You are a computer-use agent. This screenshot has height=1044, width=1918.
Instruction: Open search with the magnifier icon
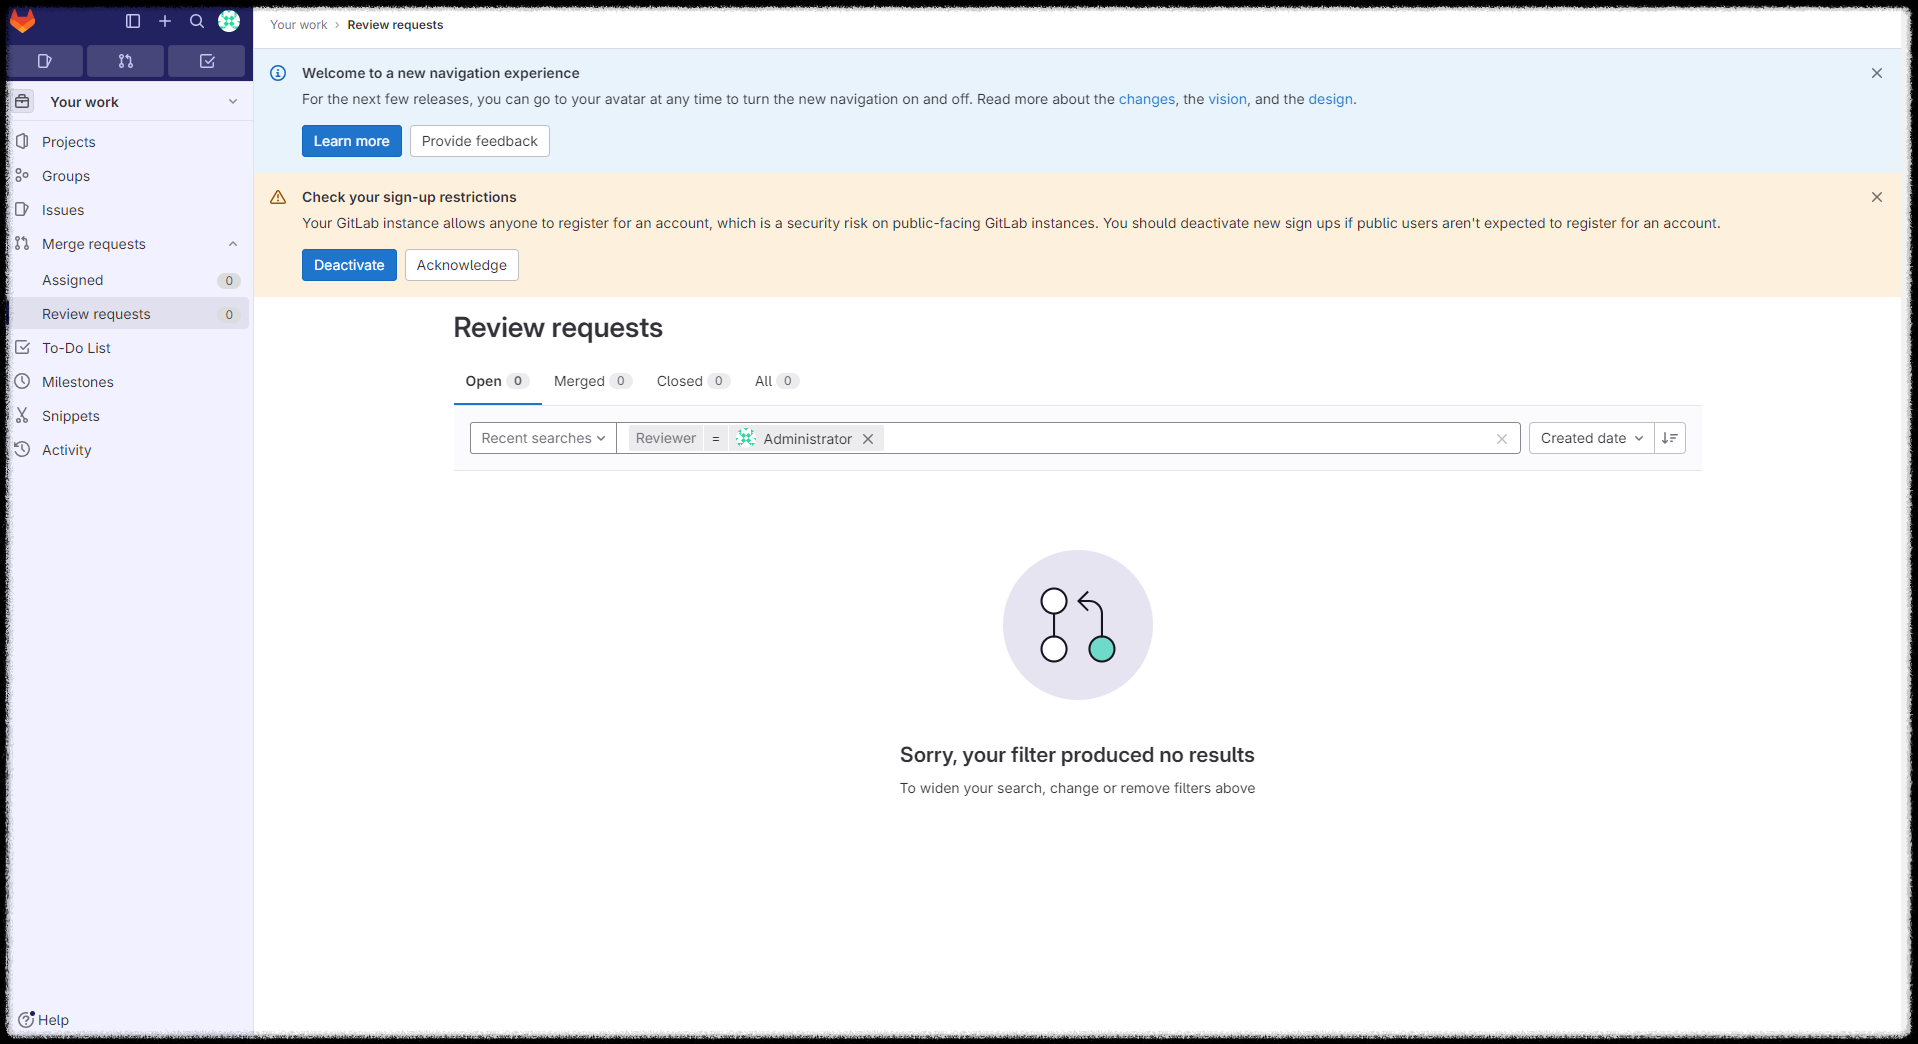(x=197, y=21)
